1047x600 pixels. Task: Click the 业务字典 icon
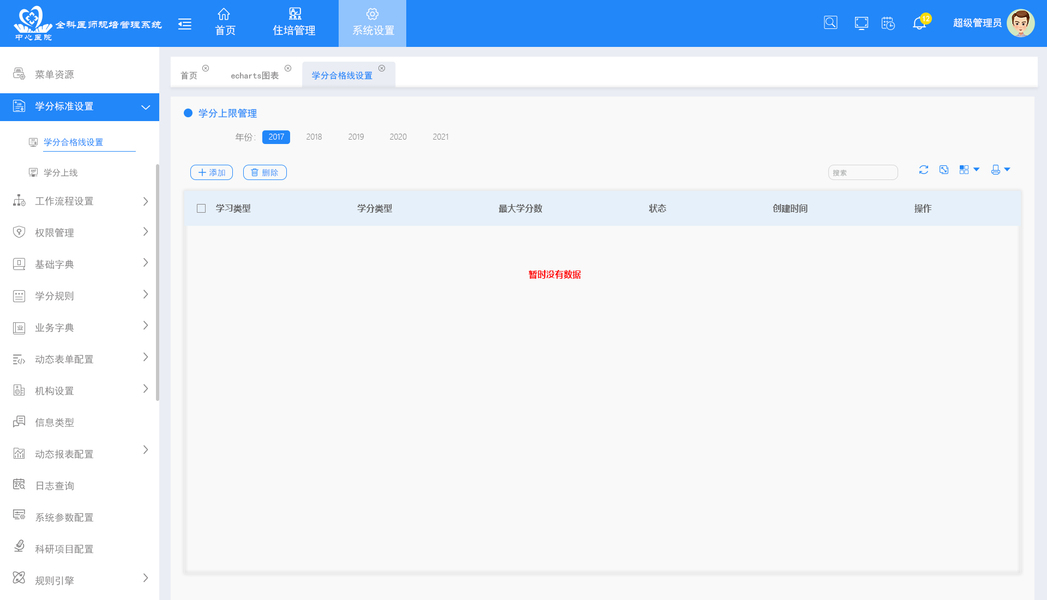pyautogui.click(x=19, y=327)
